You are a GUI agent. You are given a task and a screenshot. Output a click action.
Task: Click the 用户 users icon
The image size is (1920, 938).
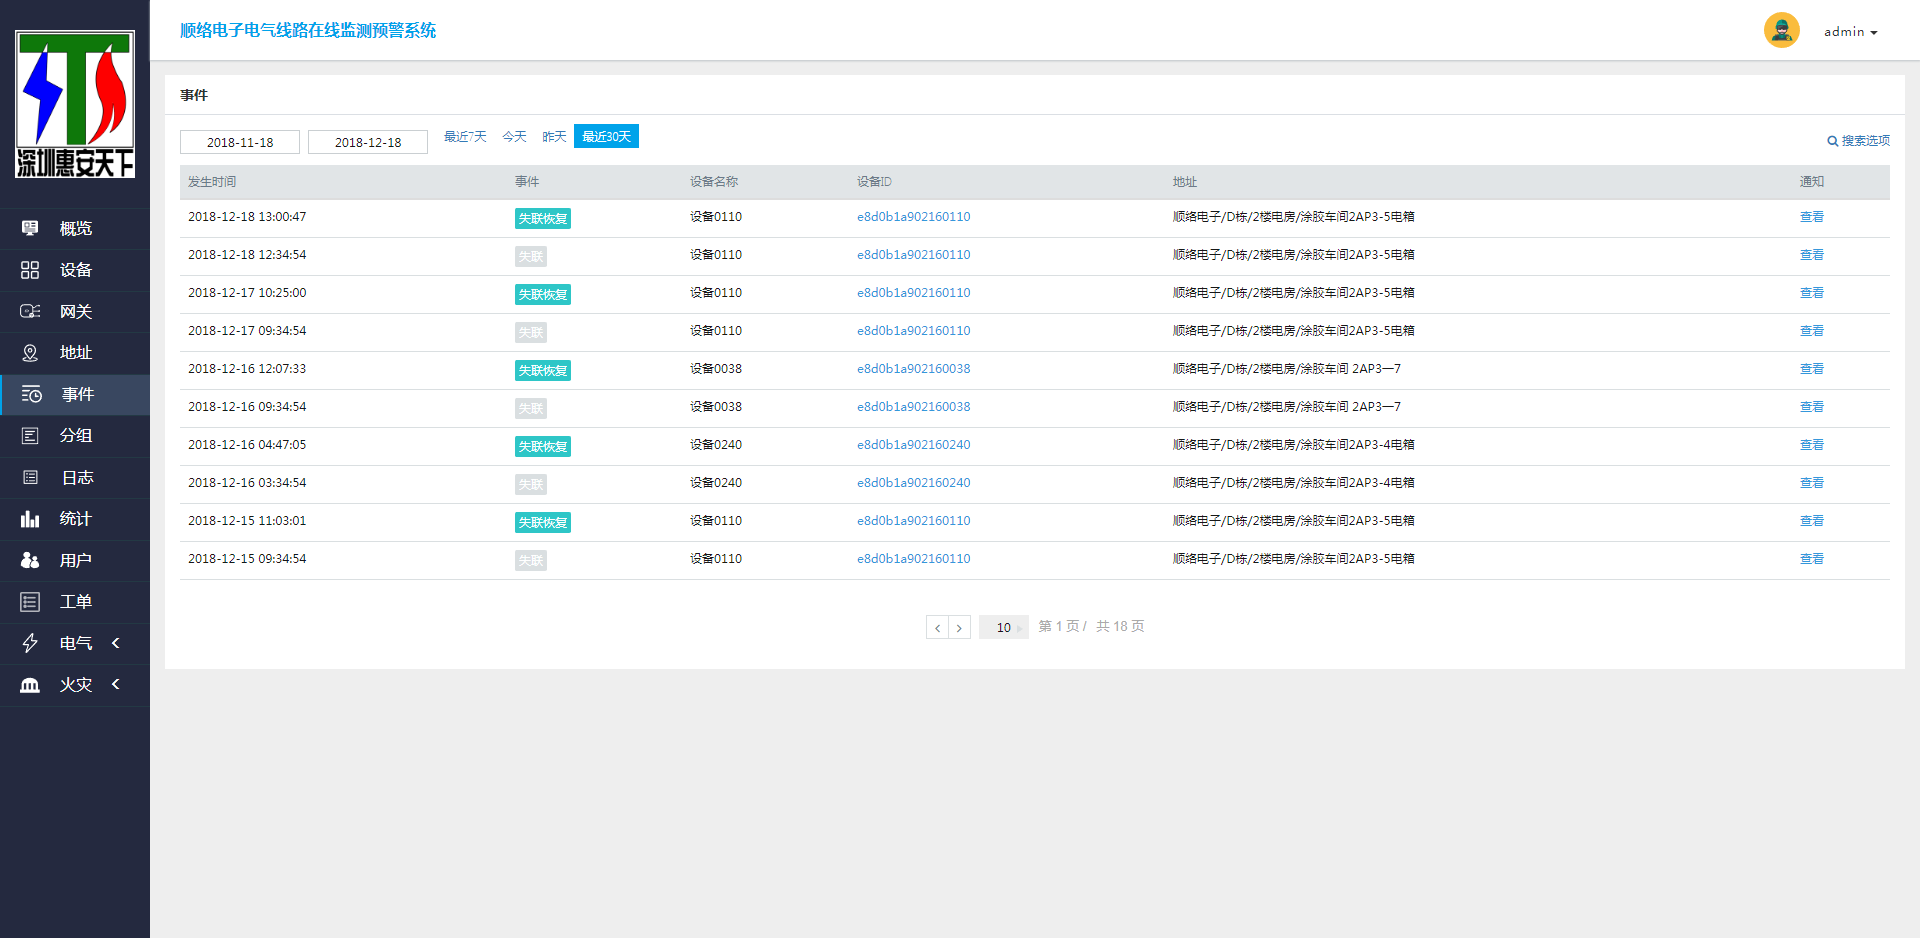[30, 561]
